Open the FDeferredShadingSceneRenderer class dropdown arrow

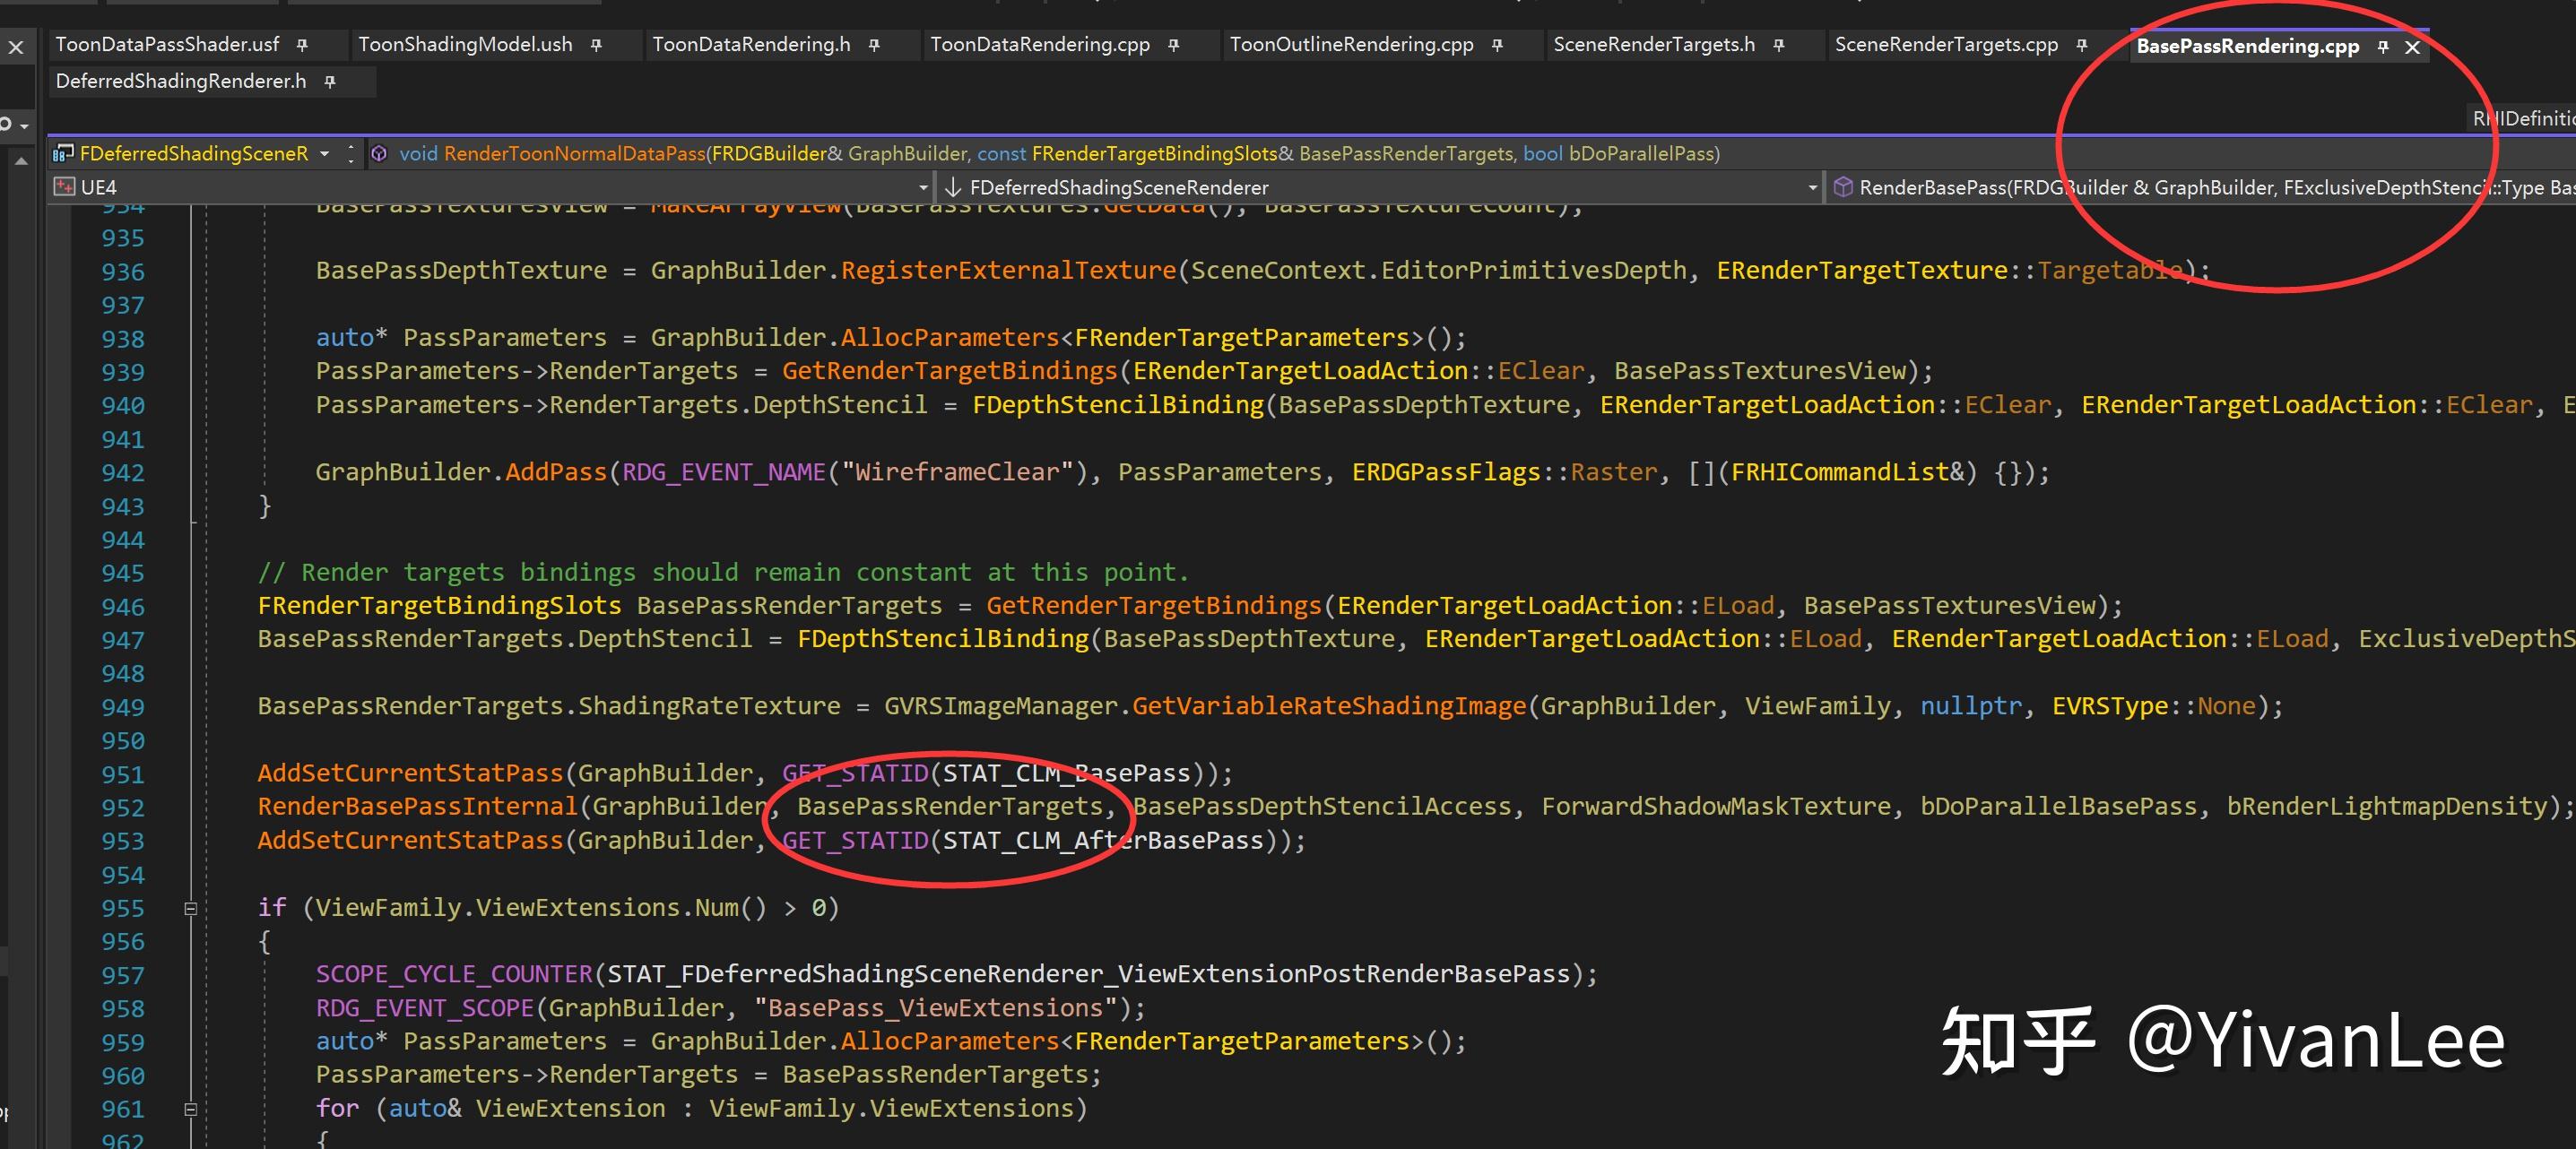[1812, 187]
